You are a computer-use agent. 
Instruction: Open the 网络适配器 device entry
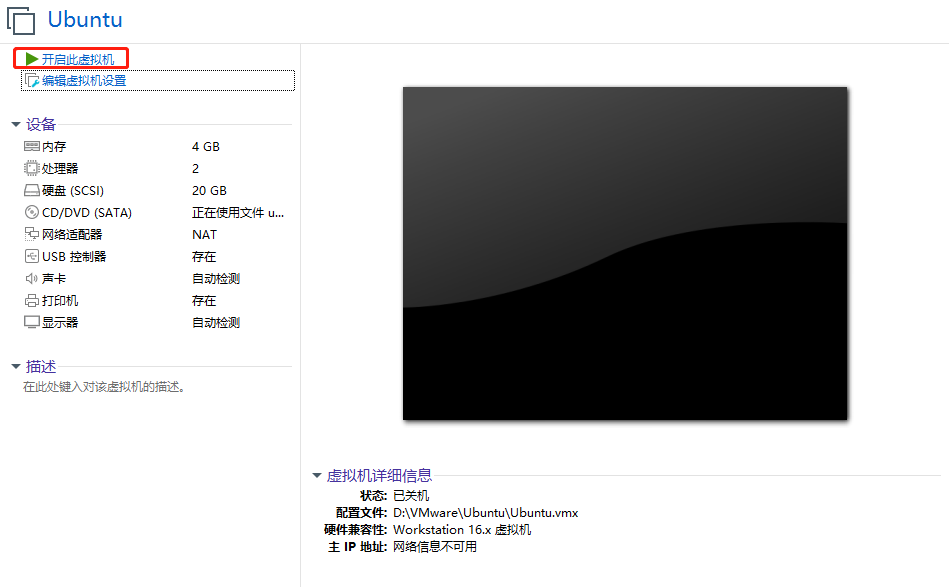[72, 234]
